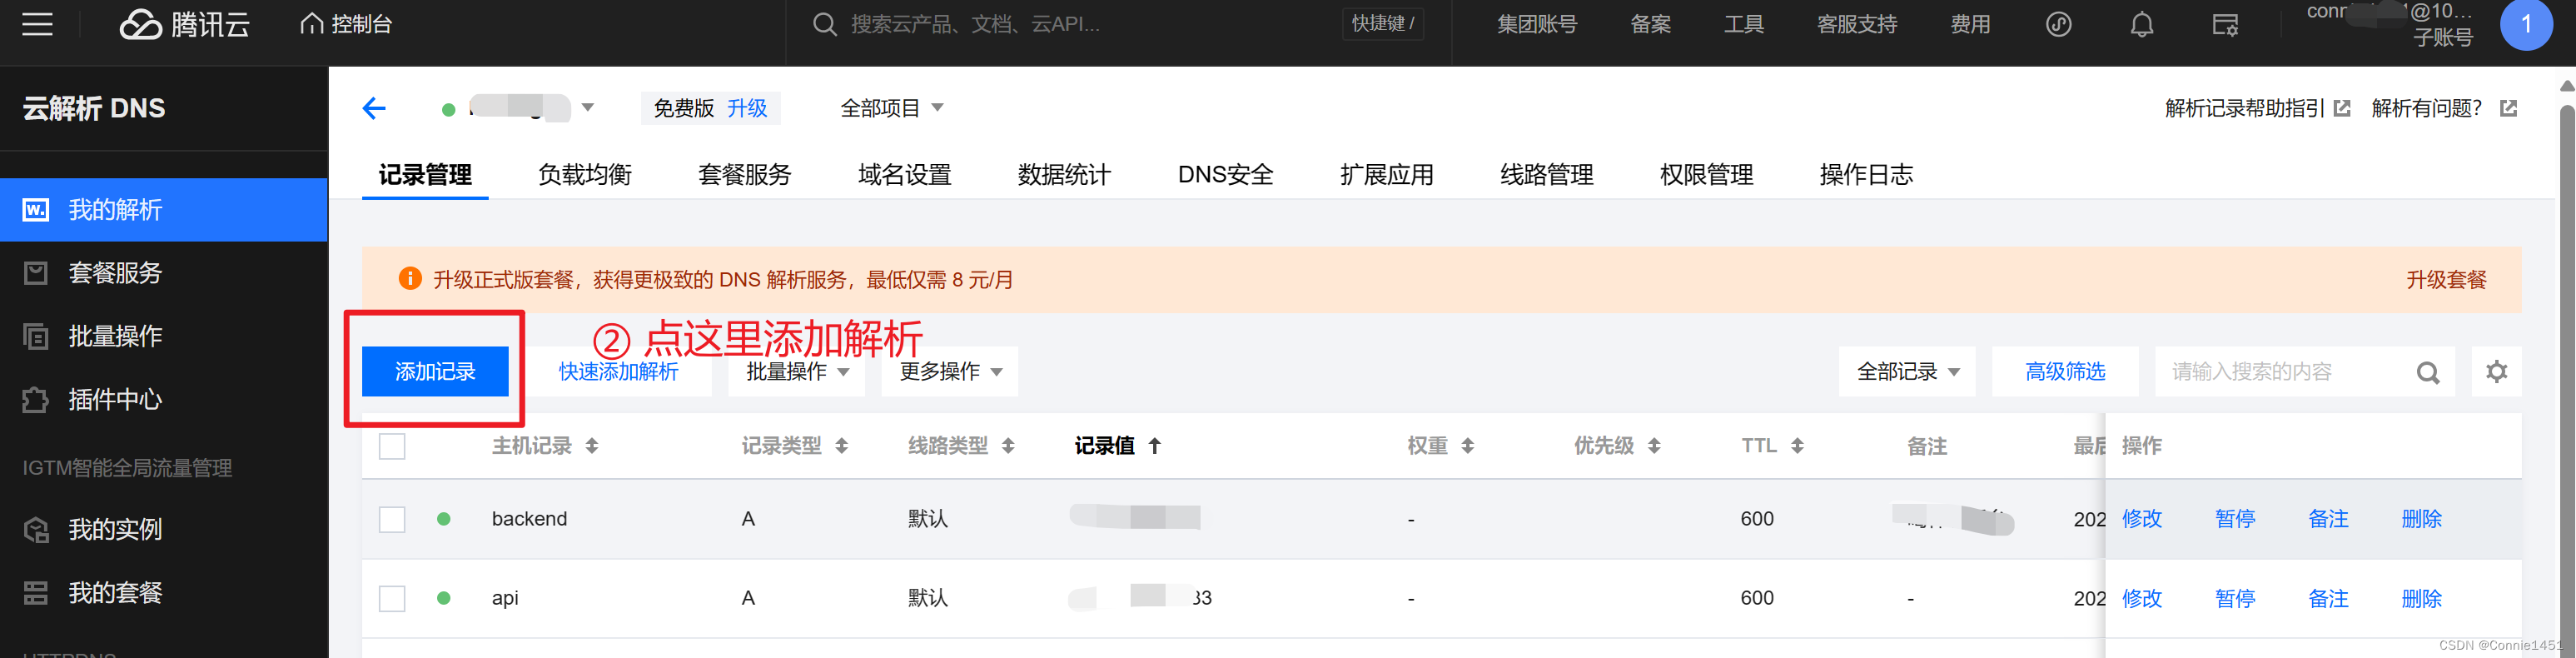Open the 备案 menu
Viewport: 2576px width, 658px height.
1650,24
